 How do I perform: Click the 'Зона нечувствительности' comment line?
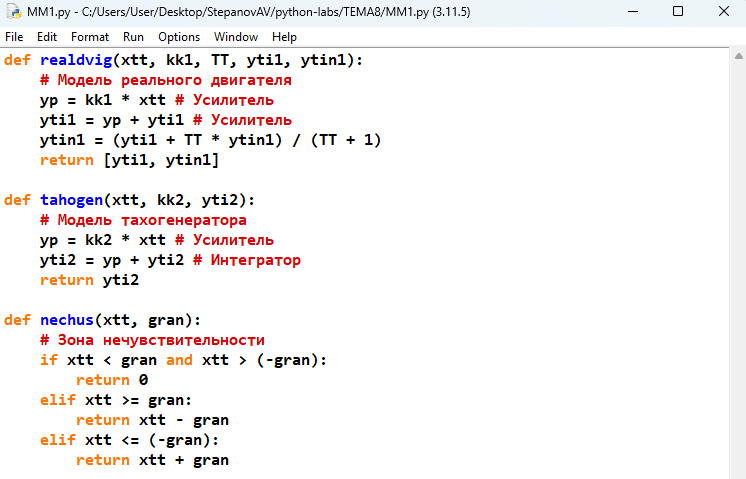[152, 340]
